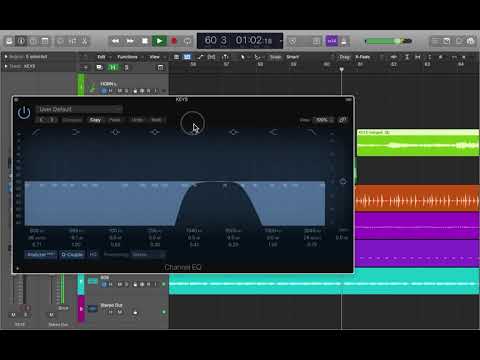This screenshot has width=480, height=360.
Task: Click the Undo button in Channel EQ
Action: click(137, 120)
